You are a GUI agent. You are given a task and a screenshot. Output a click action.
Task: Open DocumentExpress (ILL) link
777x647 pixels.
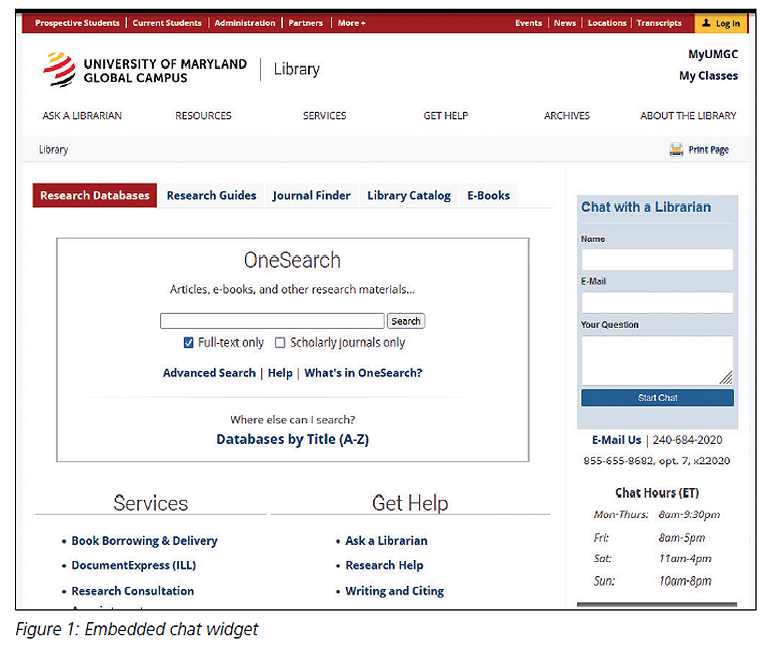(134, 565)
